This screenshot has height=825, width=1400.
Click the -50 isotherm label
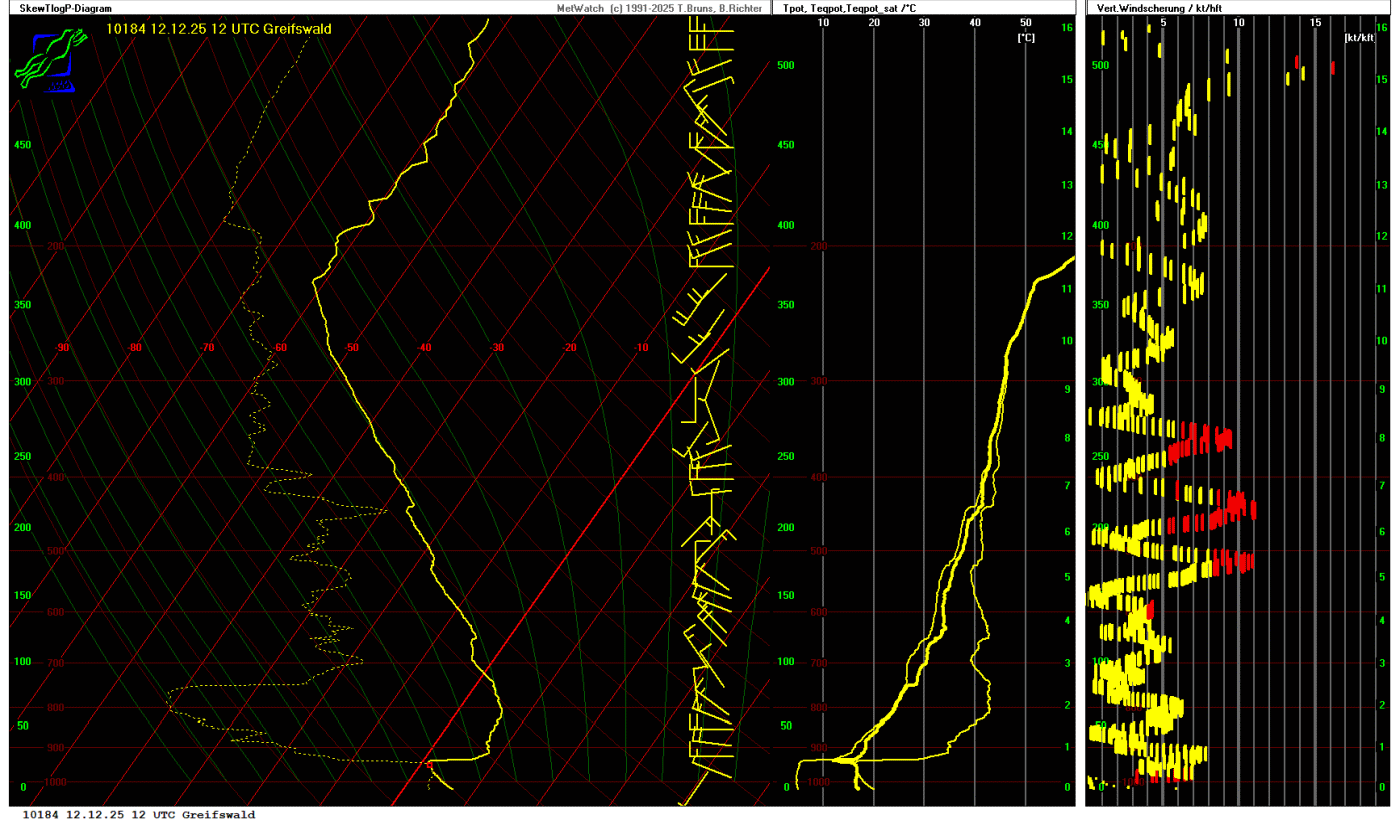click(x=352, y=348)
